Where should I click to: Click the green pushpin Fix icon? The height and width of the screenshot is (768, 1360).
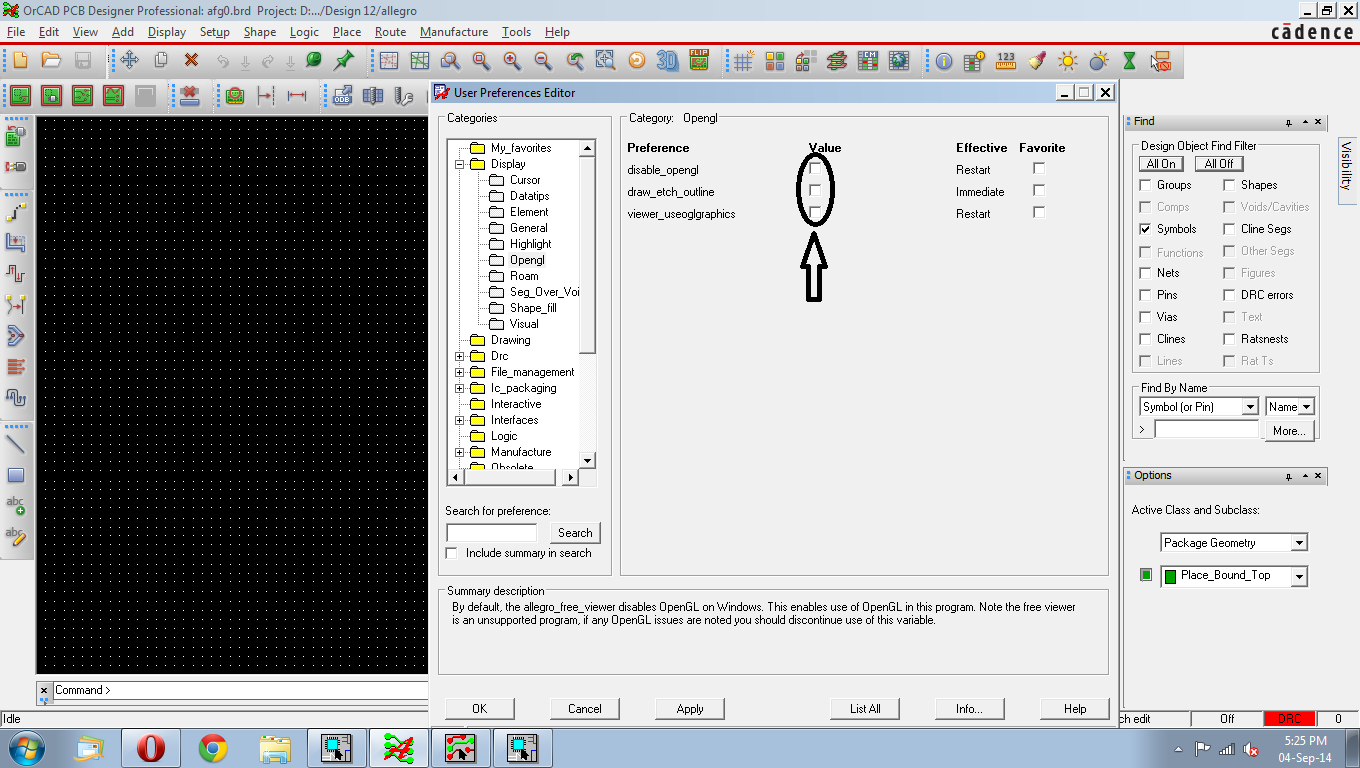coord(344,61)
